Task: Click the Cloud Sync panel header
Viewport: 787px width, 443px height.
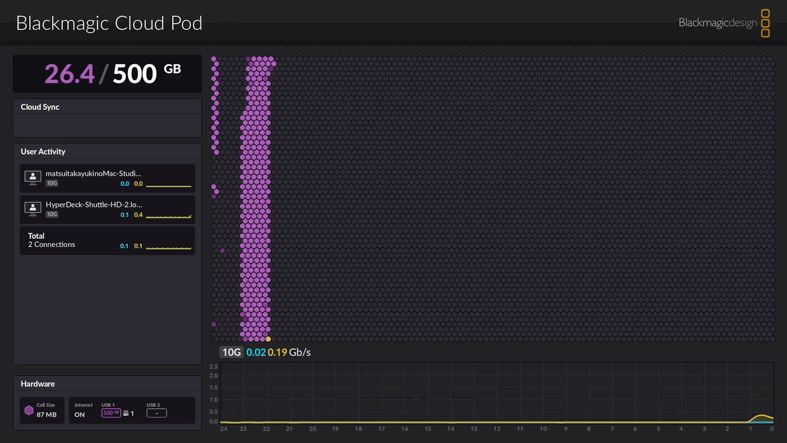Action: pyautogui.click(x=107, y=107)
